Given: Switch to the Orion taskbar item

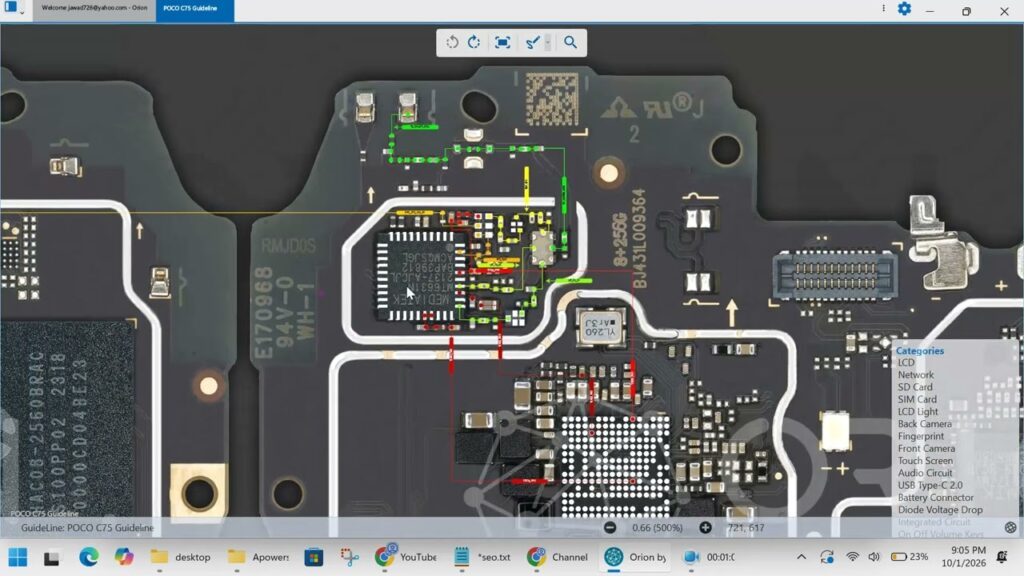Looking at the screenshot, I should 635,557.
